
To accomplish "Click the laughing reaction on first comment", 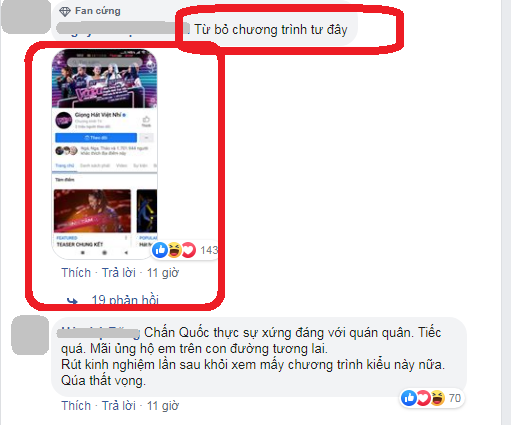I will (x=174, y=250).
